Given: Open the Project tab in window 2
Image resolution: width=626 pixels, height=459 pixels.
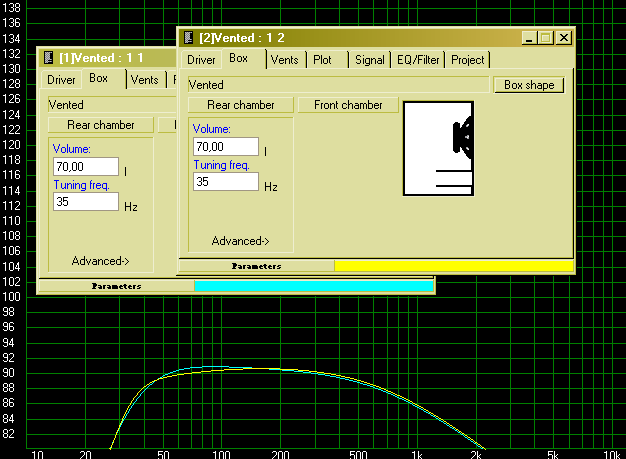Looking at the screenshot, I should tap(468, 60).
